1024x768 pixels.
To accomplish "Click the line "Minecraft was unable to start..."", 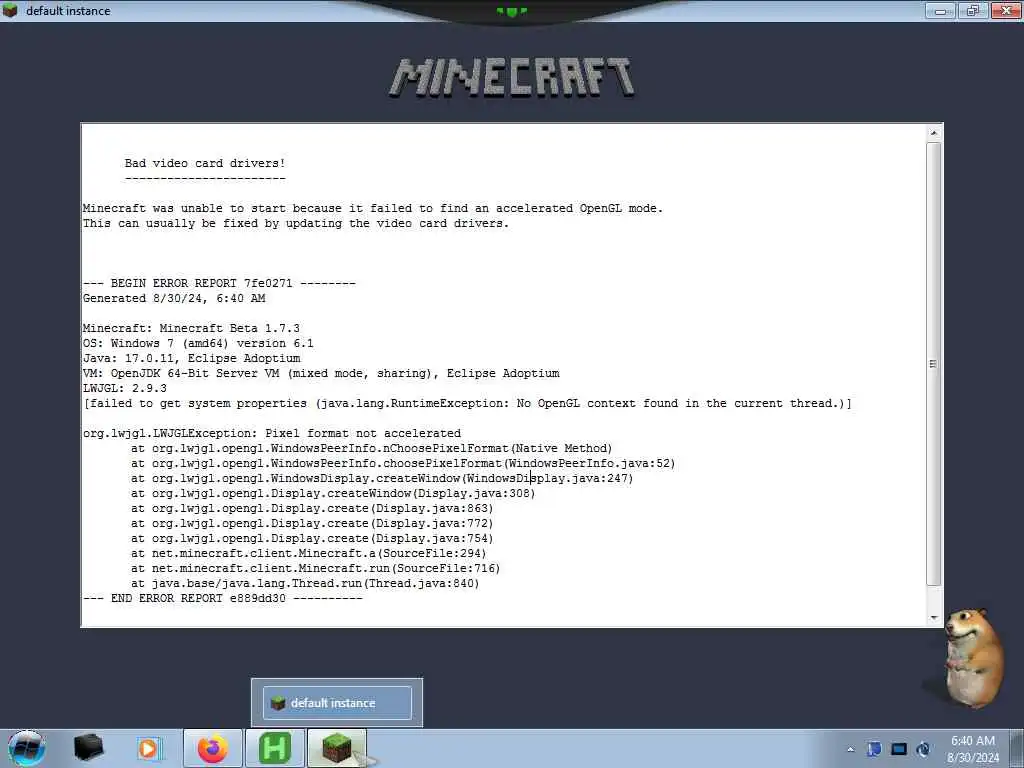I will click(x=373, y=208).
